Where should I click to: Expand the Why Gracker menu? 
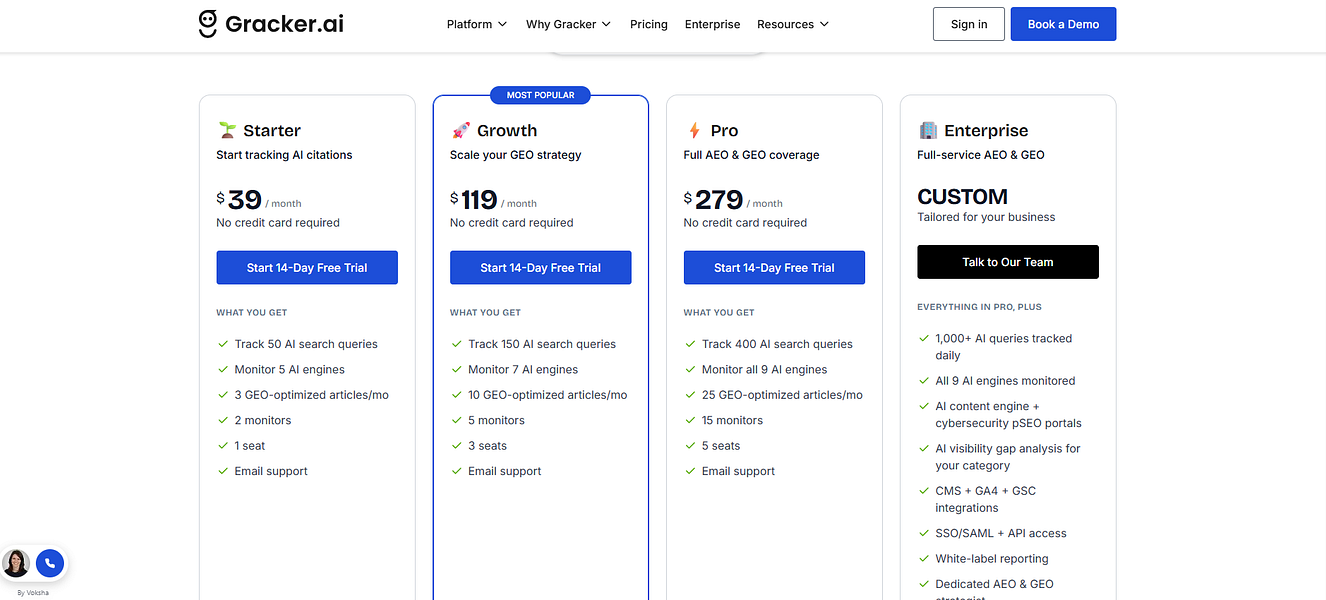click(x=568, y=24)
